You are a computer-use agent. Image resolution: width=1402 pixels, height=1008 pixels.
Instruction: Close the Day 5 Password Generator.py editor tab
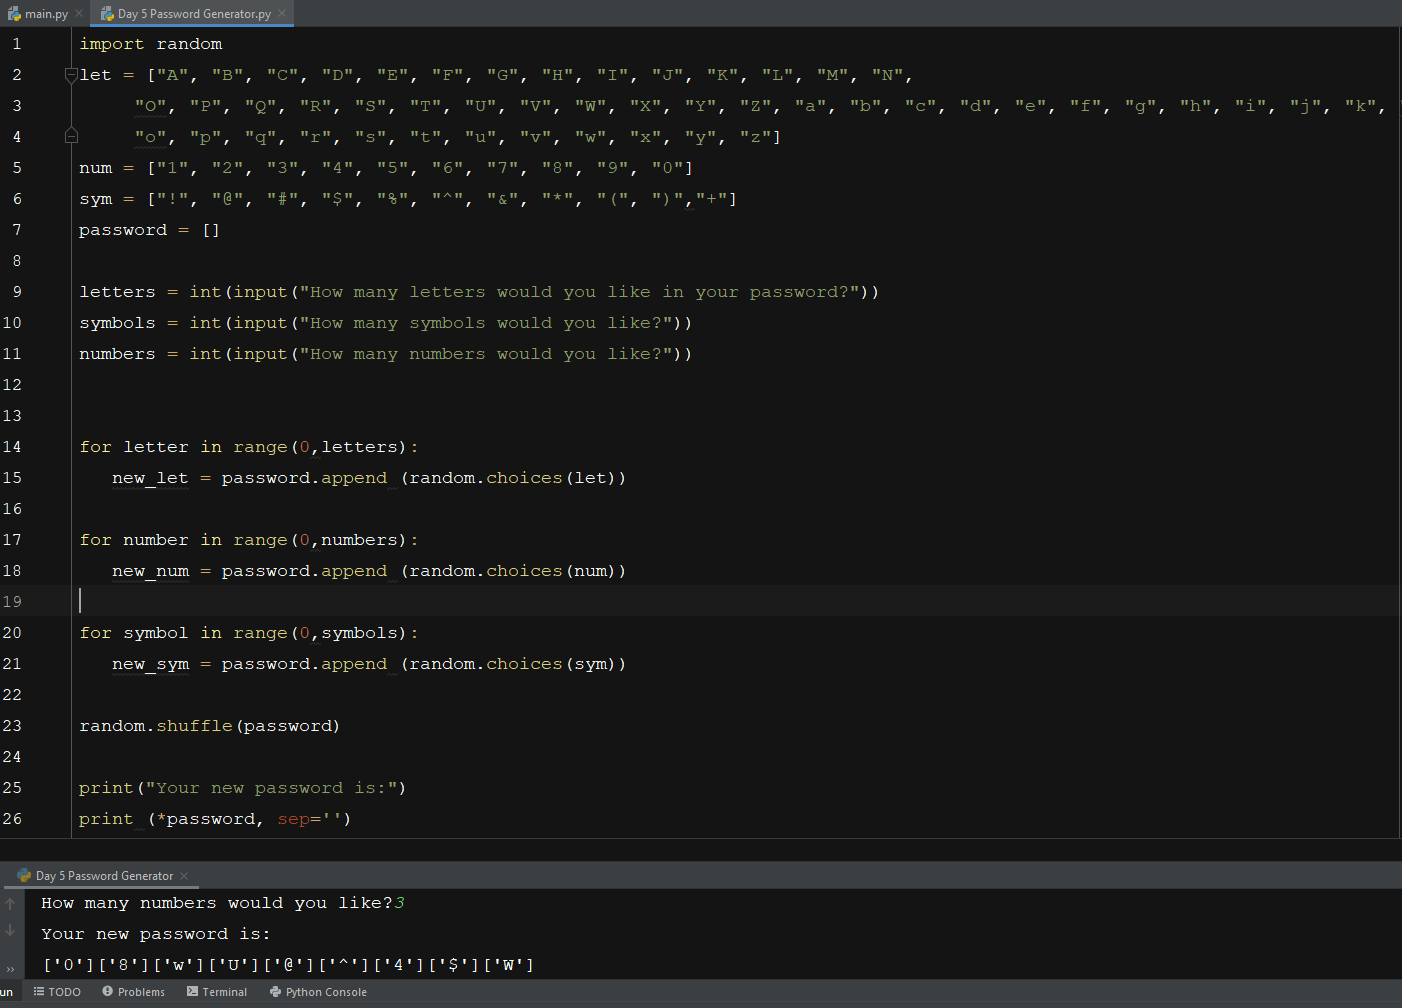pyautogui.click(x=283, y=13)
